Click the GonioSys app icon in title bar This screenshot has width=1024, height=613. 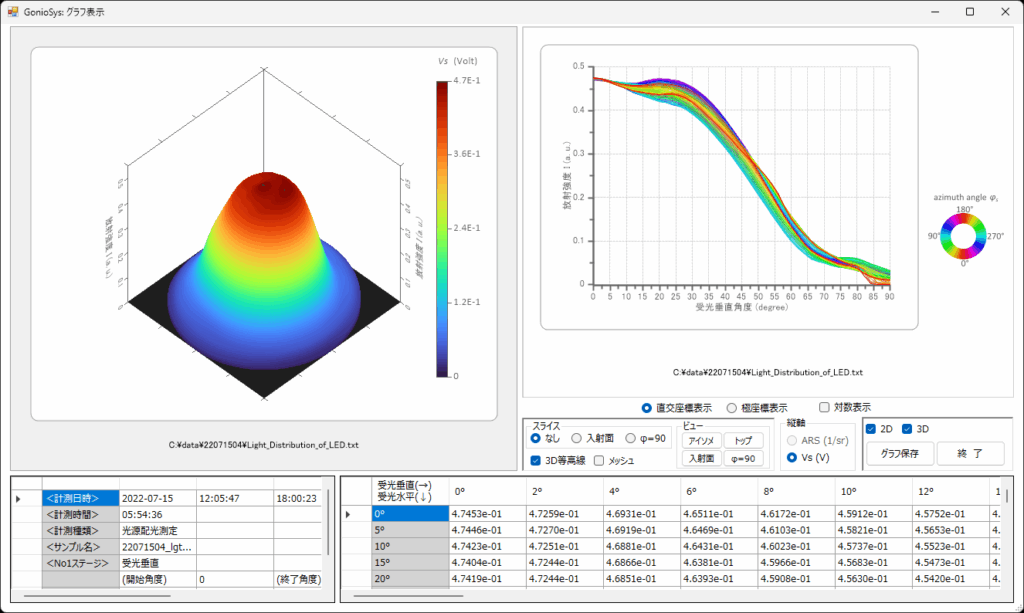pos(13,12)
